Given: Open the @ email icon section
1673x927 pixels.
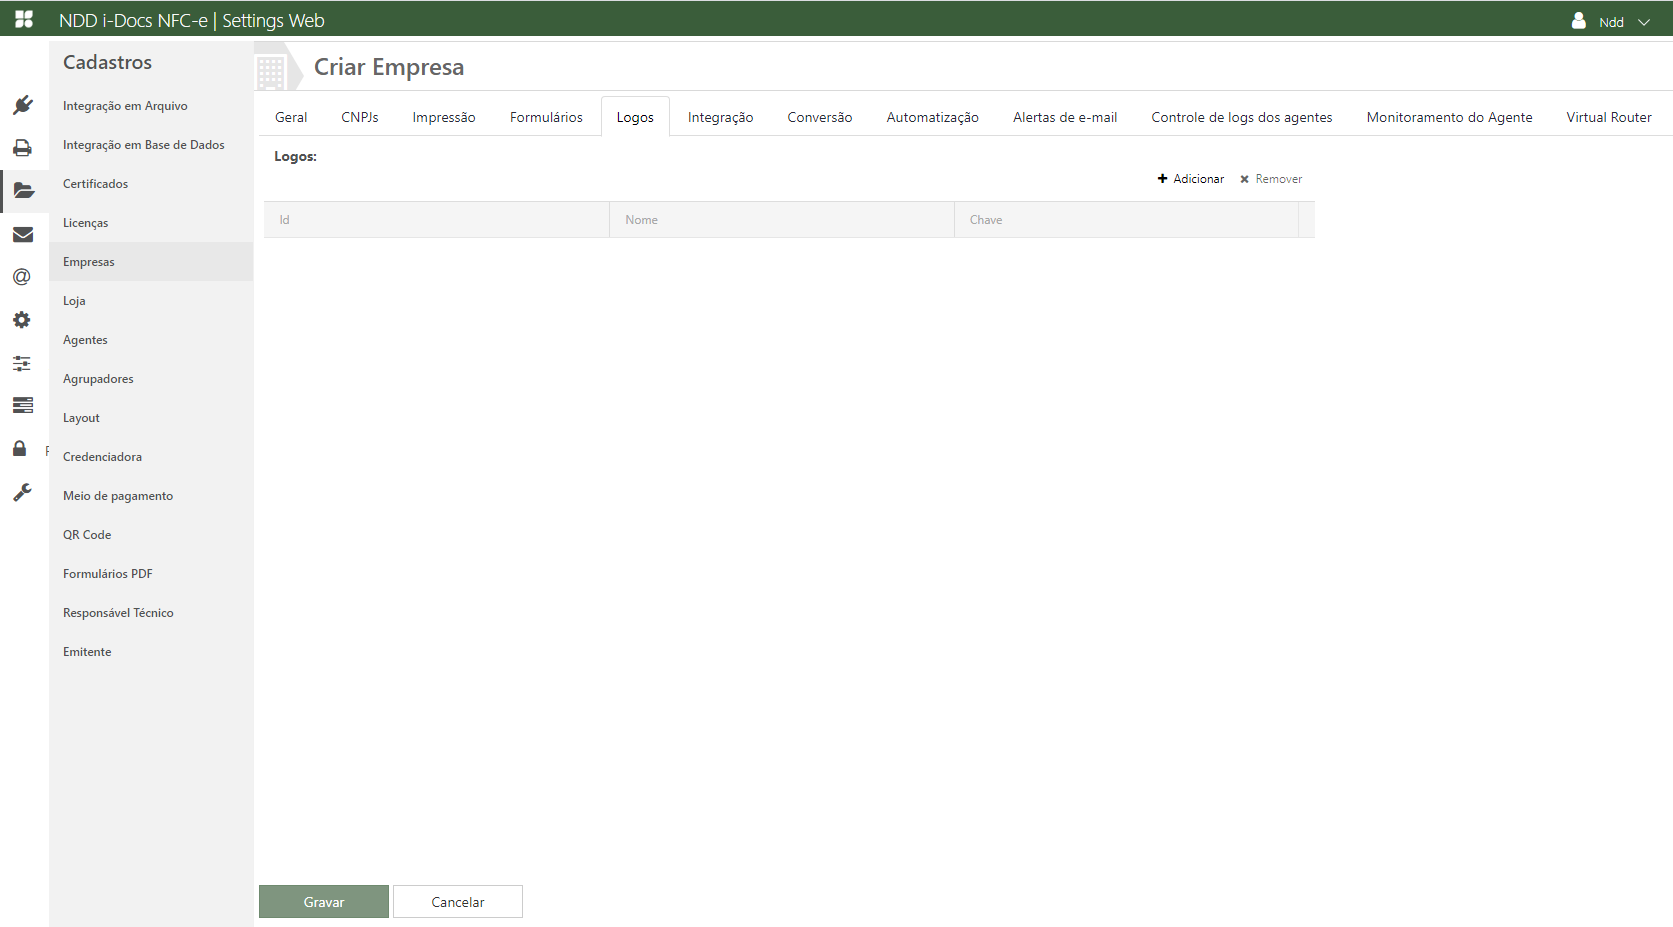Looking at the screenshot, I should pyautogui.click(x=21, y=277).
